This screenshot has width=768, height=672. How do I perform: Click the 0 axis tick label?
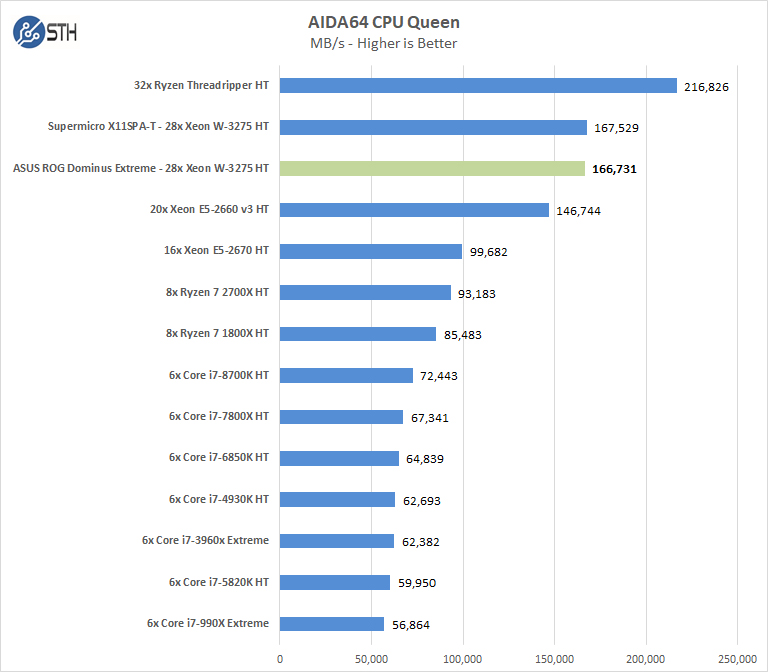click(x=280, y=659)
